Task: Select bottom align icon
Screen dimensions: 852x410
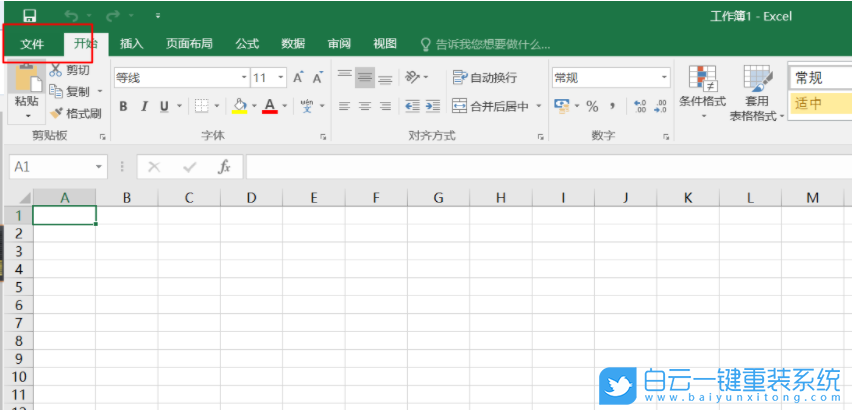Action: [x=385, y=78]
